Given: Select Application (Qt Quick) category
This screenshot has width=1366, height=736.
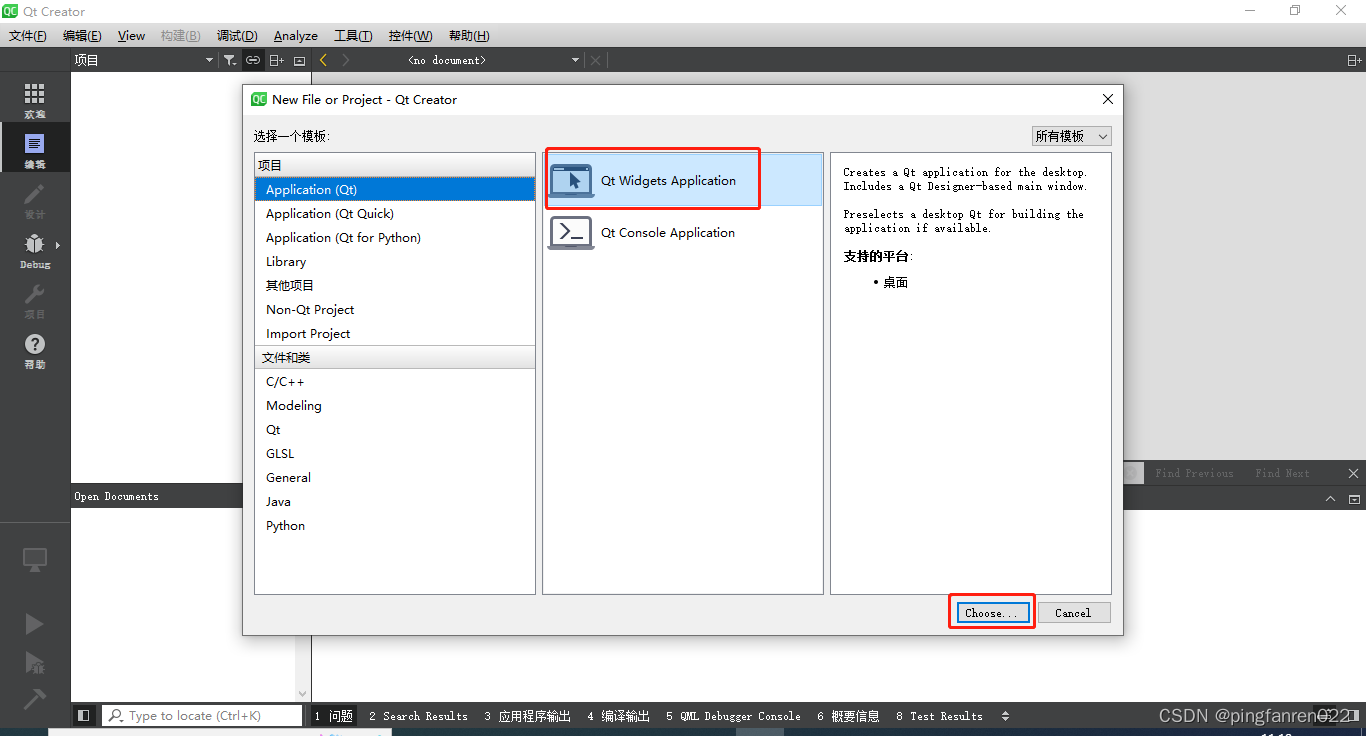Looking at the screenshot, I should tap(395, 214).
